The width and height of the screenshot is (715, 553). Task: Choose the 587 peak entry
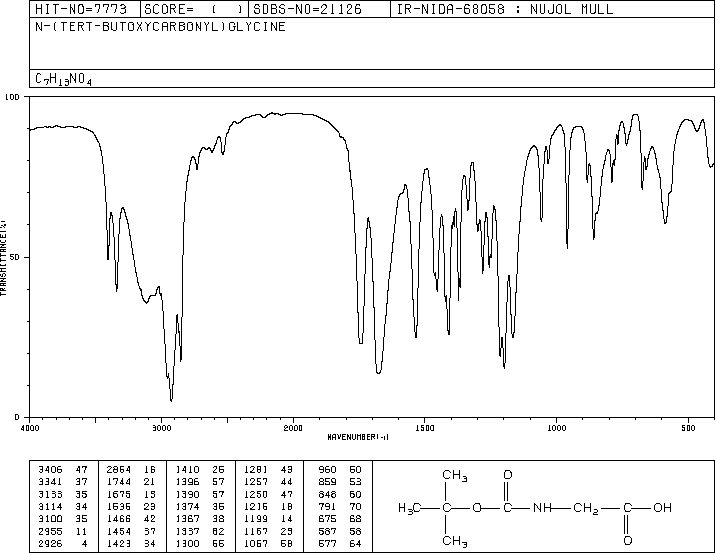tap(327, 531)
